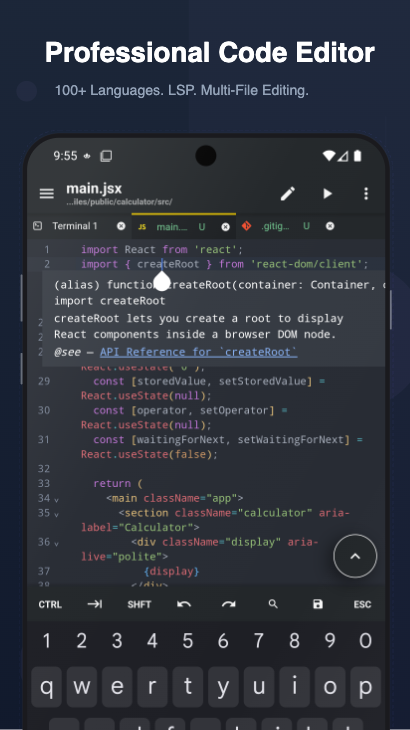Click 'import React from' on line 1
This screenshot has height=730, width=410.
click(134, 250)
